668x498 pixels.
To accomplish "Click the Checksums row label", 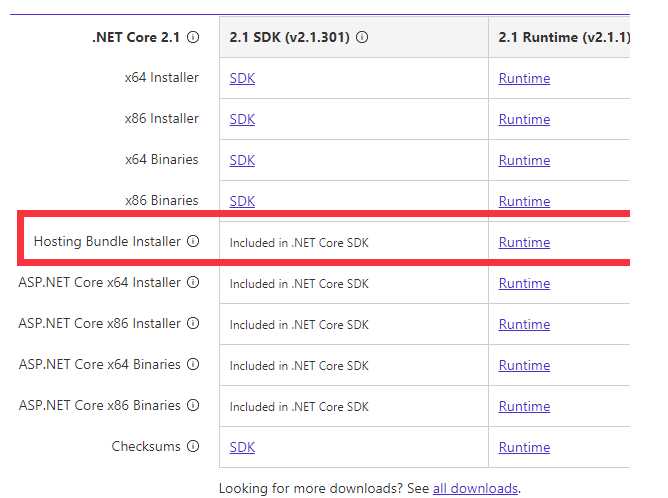I will [146, 446].
